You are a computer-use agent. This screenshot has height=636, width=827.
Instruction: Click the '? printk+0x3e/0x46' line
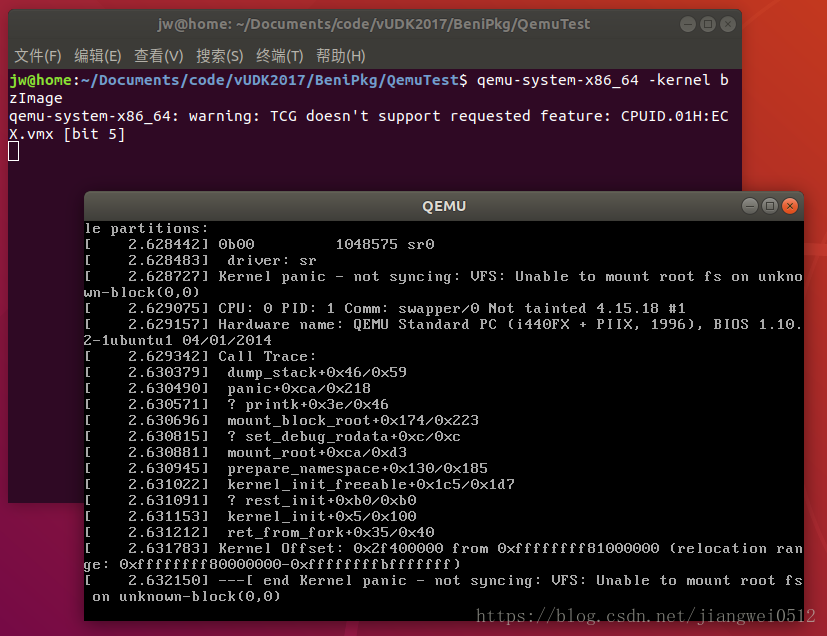pos(237,404)
